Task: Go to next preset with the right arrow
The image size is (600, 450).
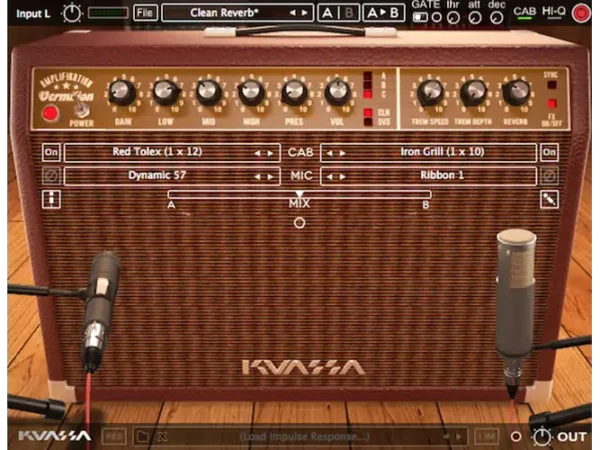Action: tap(305, 13)
